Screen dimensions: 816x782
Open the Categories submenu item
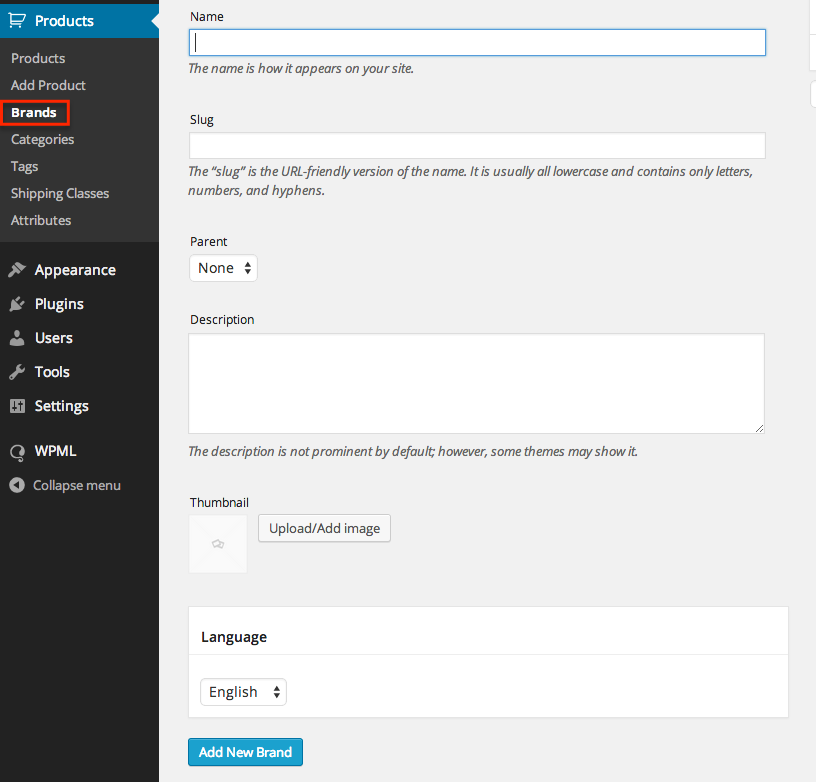[x=43, y=139]
